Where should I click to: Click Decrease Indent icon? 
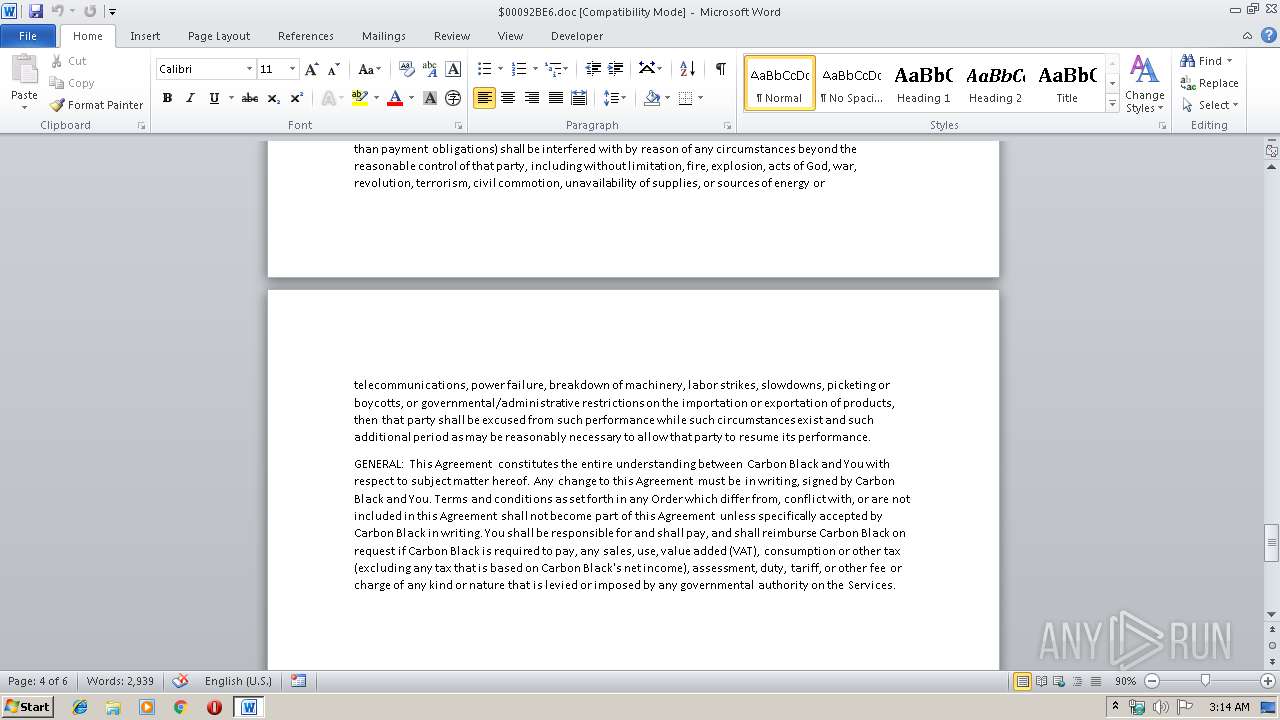coord(593,69)
